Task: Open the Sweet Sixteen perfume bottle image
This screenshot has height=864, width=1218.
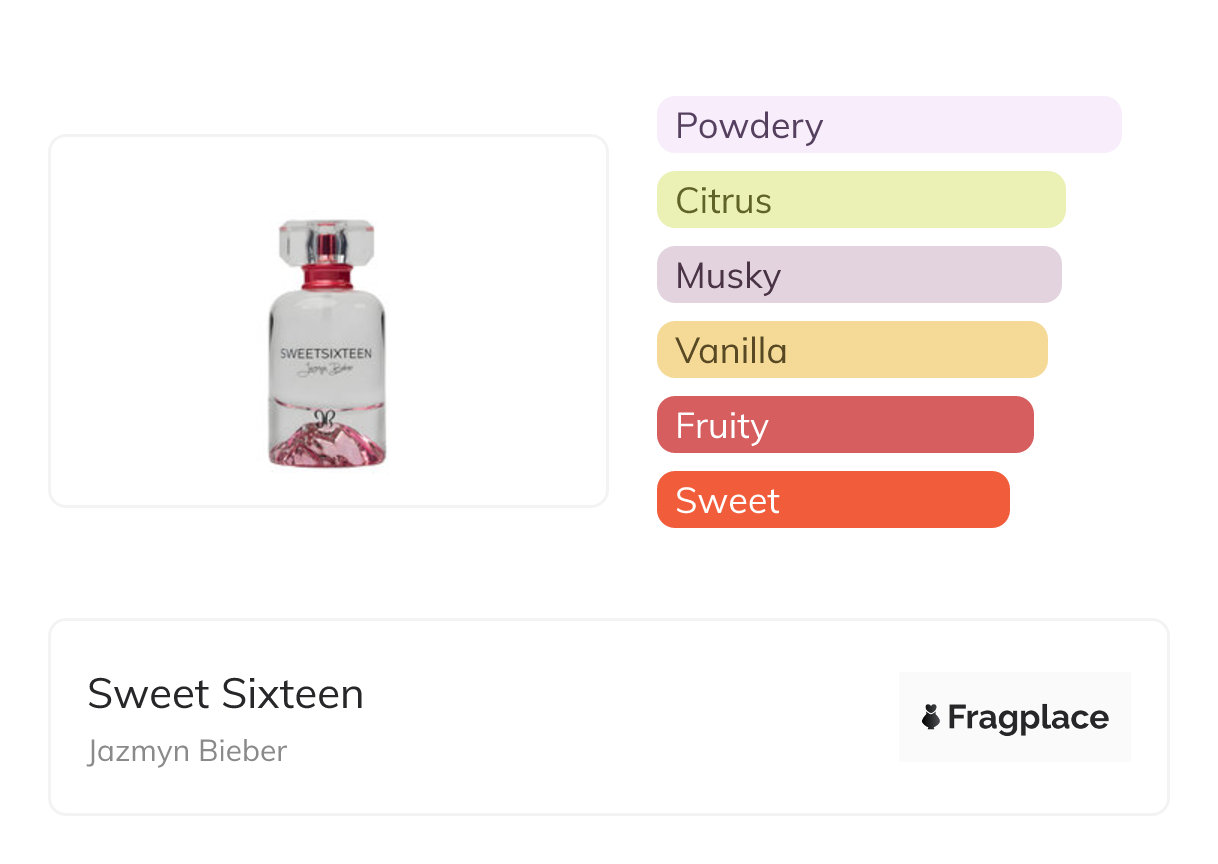Action: click(x=327, y=343)
